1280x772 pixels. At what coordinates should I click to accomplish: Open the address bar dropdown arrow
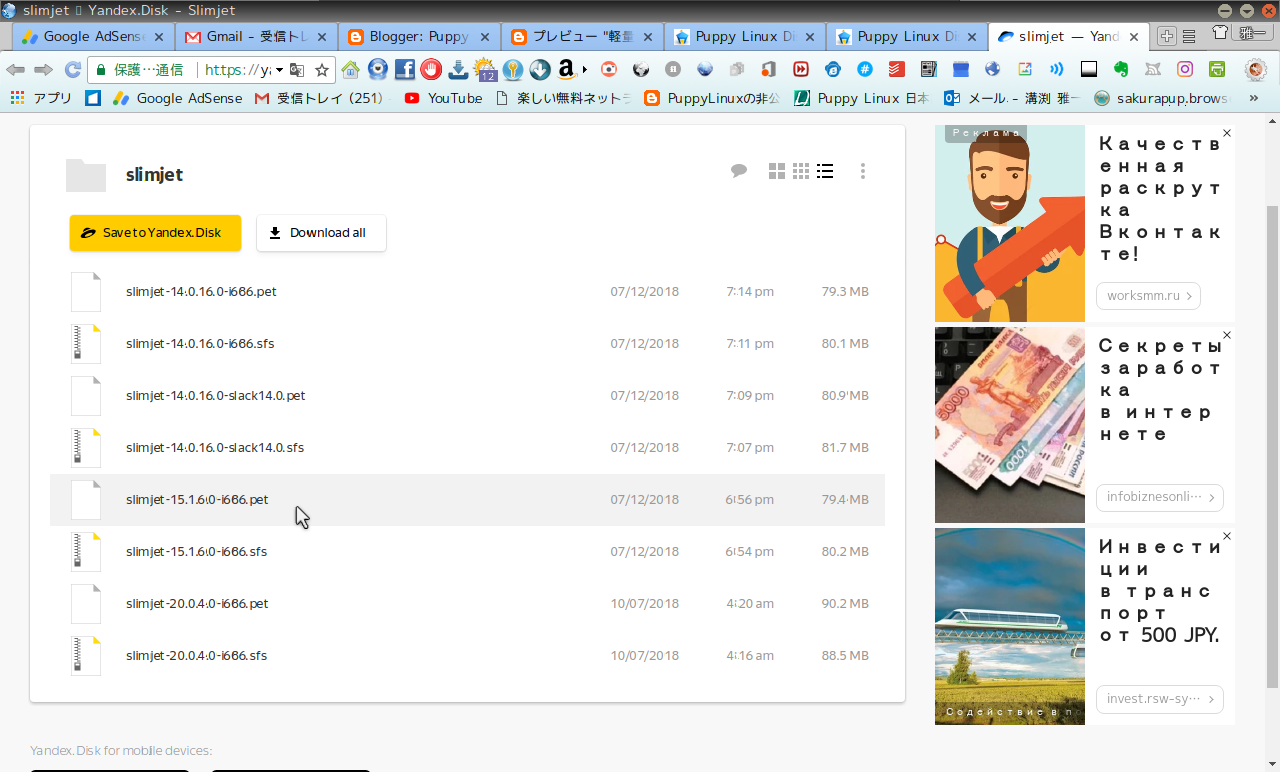click(x=279, y=70)
